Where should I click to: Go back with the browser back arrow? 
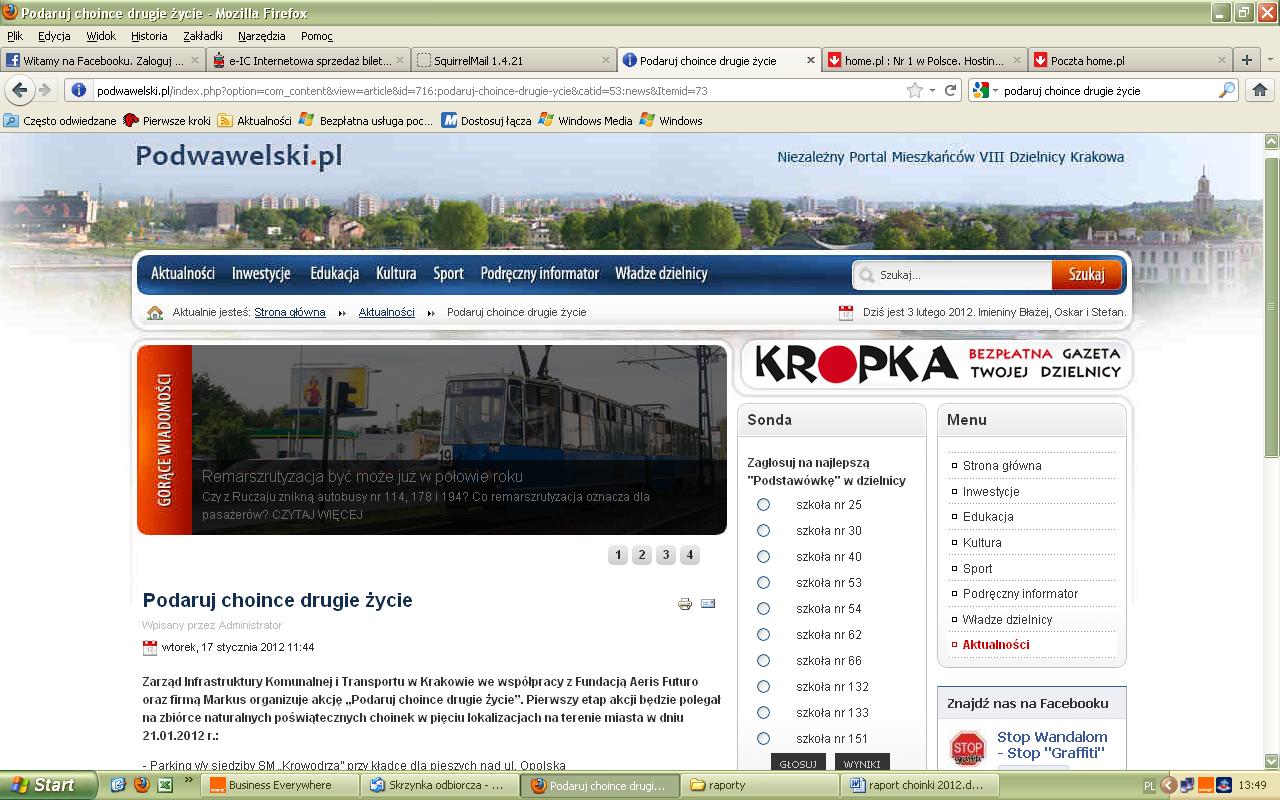pyautogui.click(x=20, y=90)
